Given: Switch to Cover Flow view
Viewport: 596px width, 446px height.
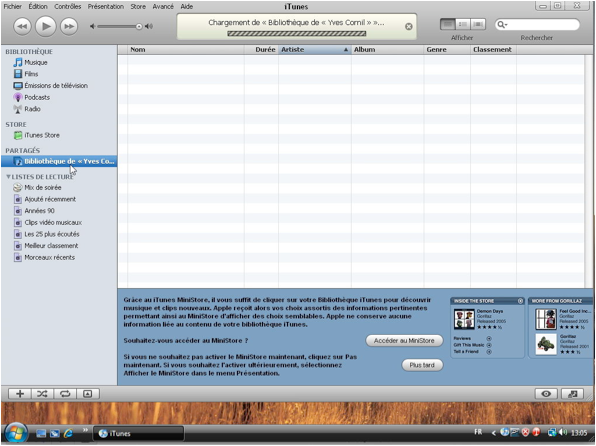Looking at the screenshot, I should pos(478,24).
